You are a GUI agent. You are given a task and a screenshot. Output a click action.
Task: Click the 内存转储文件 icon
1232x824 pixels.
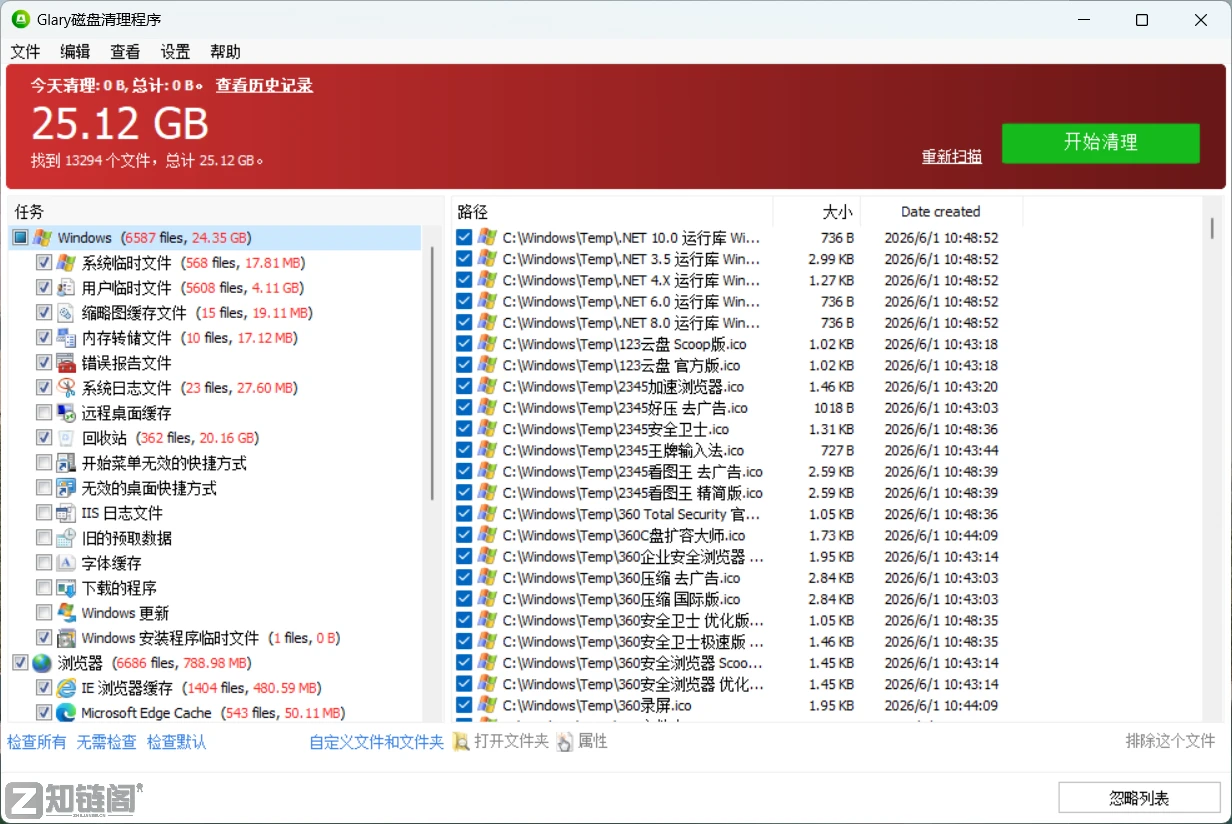point(66,338)
